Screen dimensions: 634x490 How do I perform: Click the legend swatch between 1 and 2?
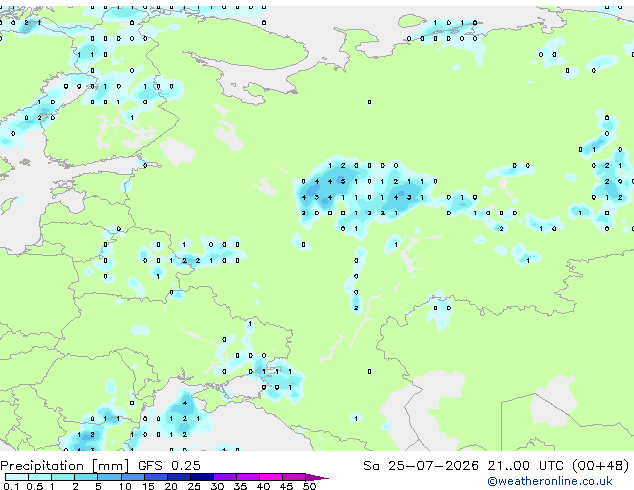(63, 477)
